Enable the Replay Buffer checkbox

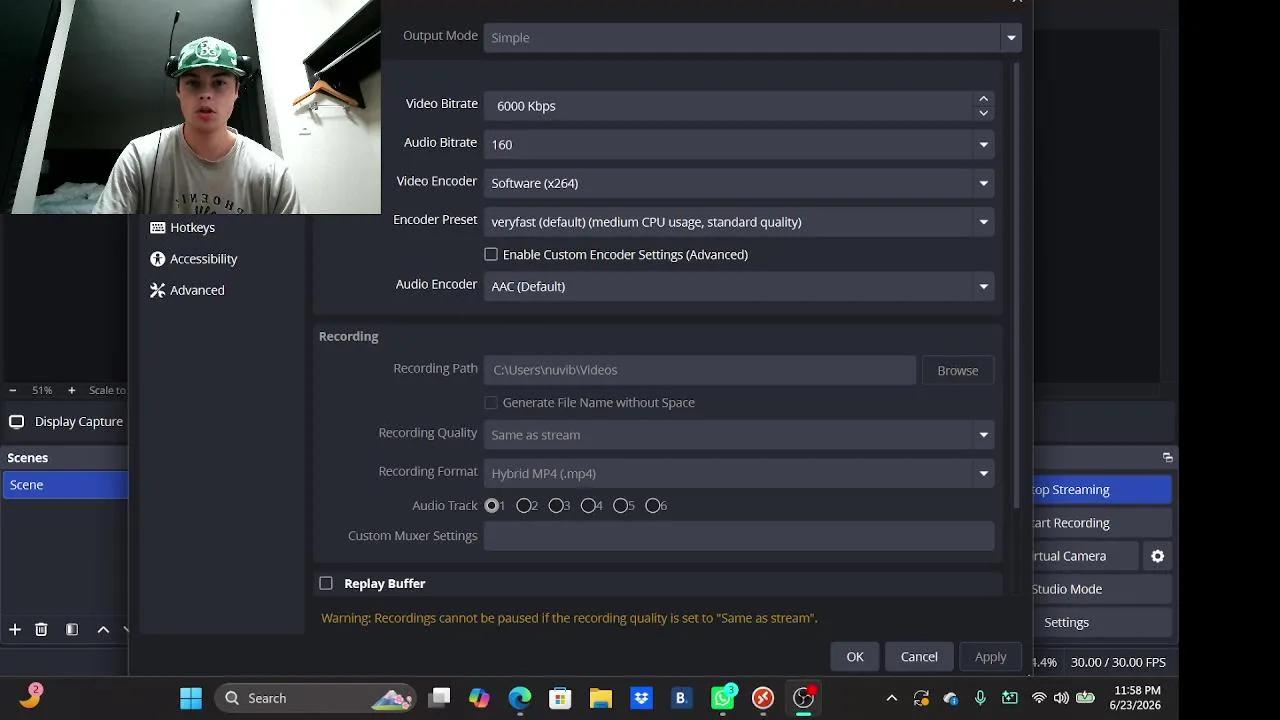point(326,583)
